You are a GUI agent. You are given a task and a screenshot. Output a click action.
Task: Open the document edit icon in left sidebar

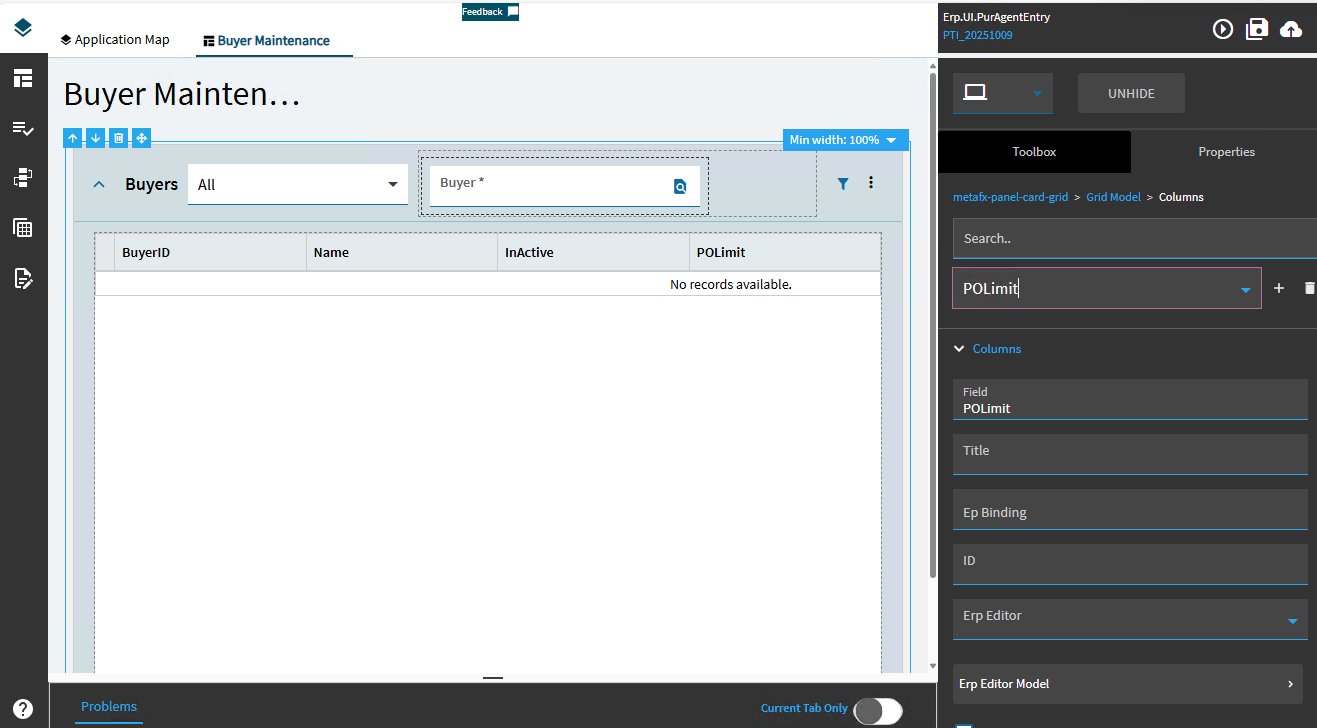pyautogui.click(x=23, y=278)
